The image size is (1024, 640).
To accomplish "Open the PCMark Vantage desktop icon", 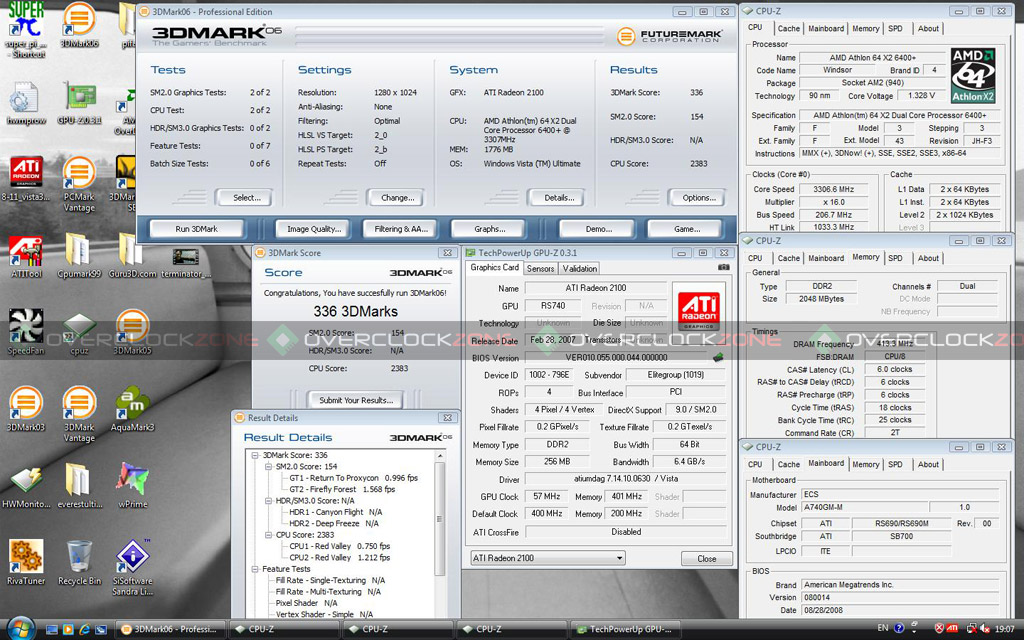I will coord(79,184).
